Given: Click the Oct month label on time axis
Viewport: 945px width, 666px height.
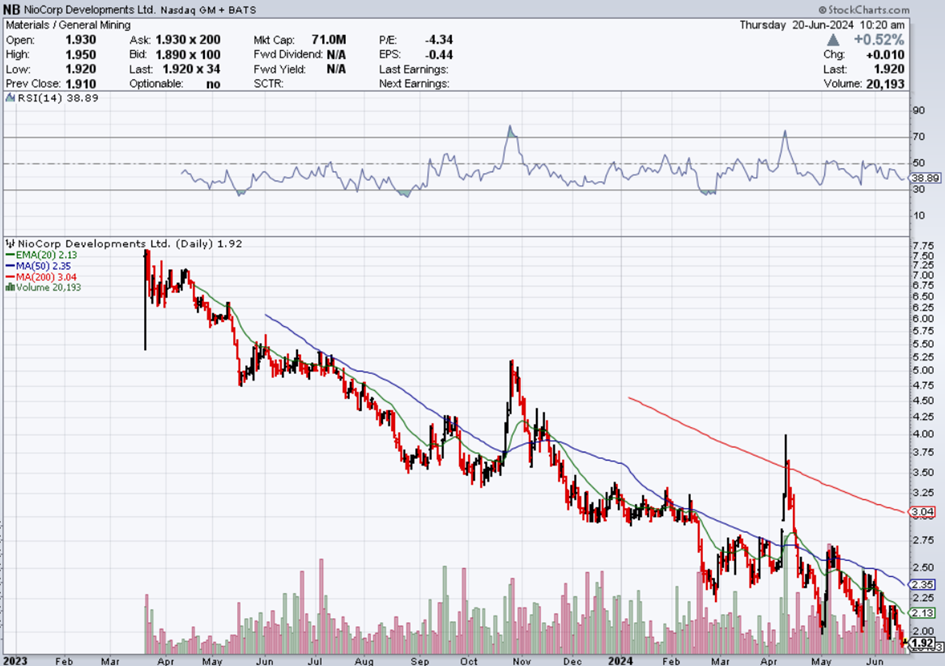Looking at the screenshot, I should (x=469, y=661).
